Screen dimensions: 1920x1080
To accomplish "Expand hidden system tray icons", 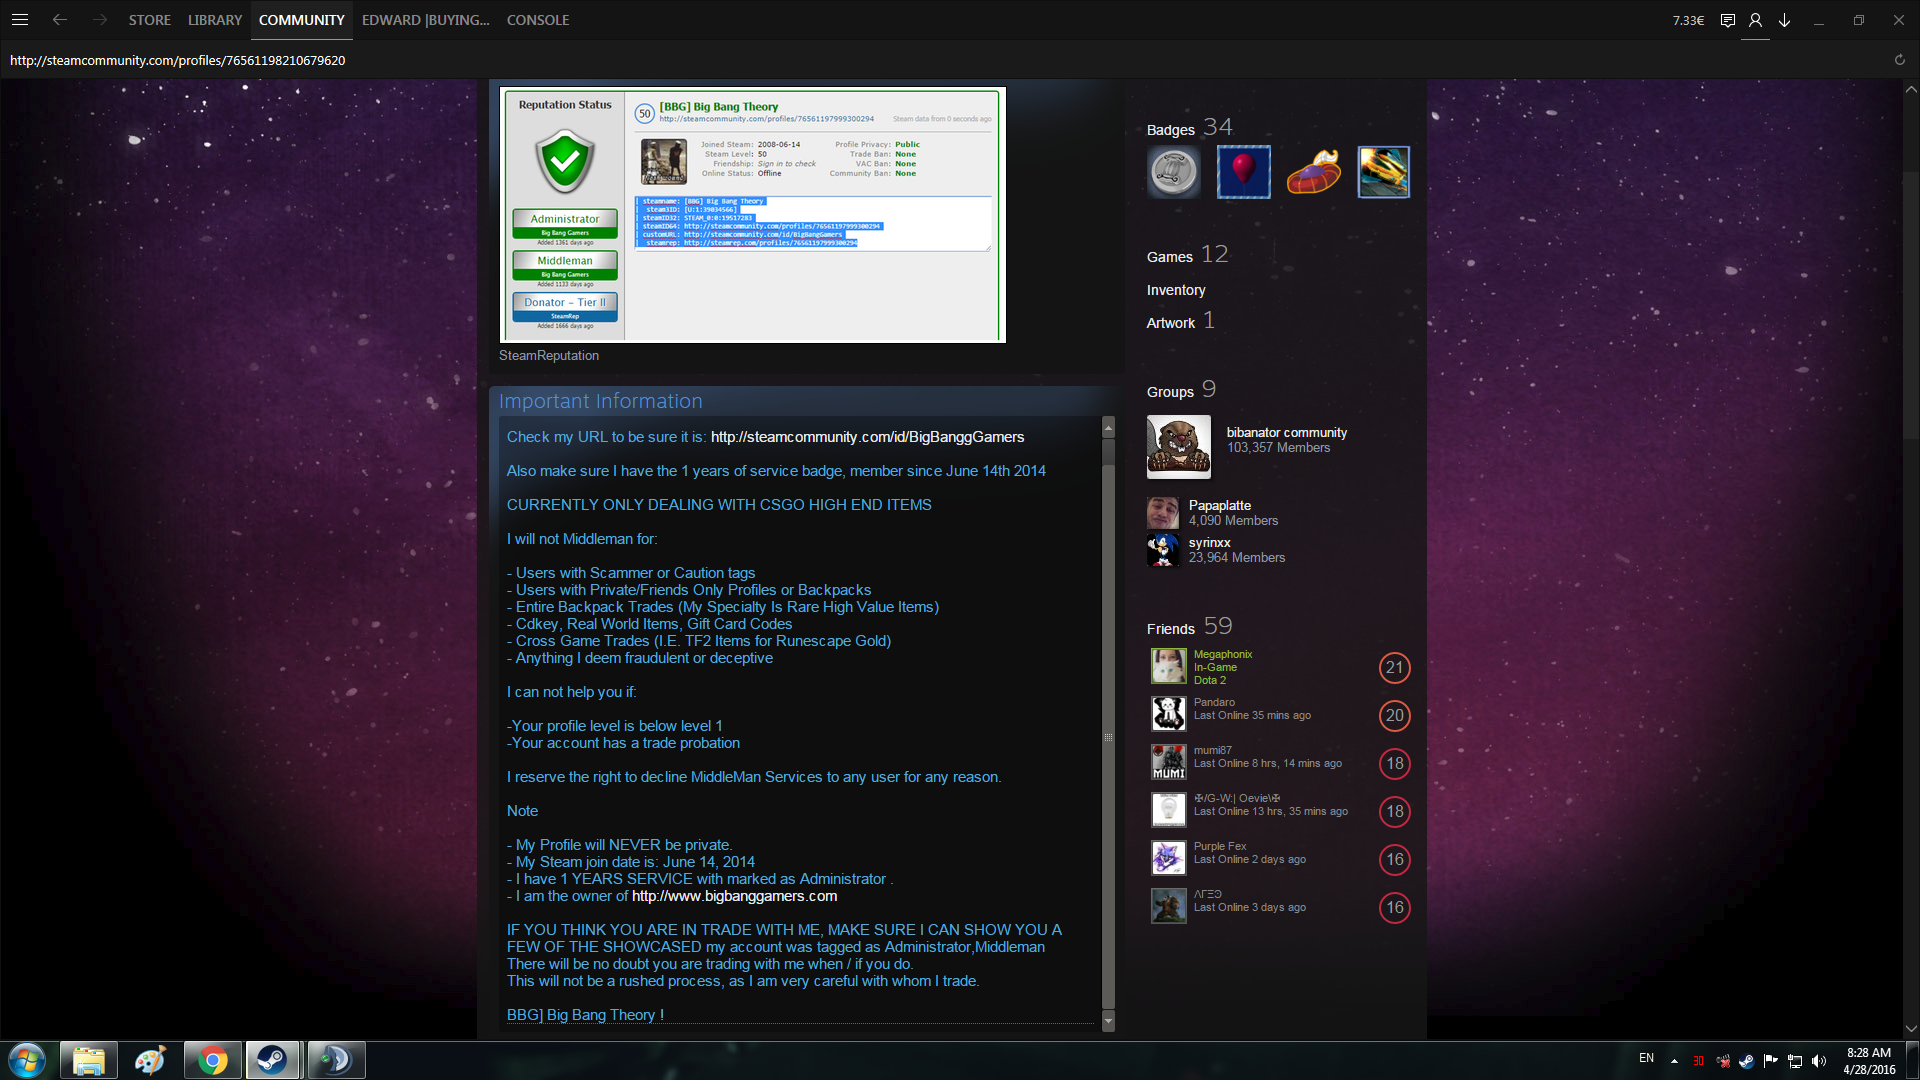I will click(1674, 1061).
